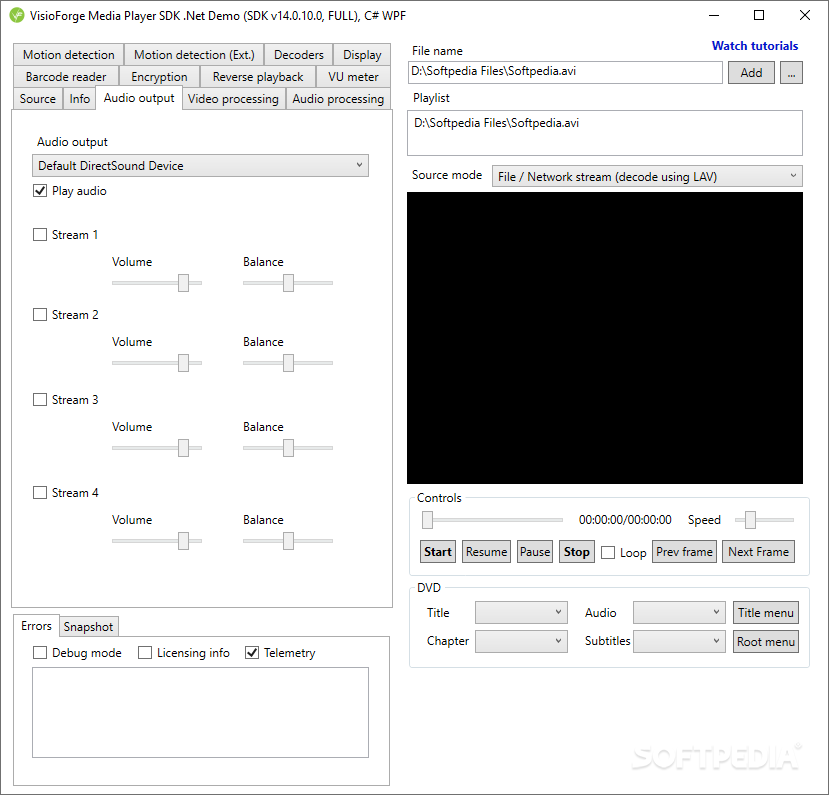This screenshot has width=829, height=795.
Task: Open the Audio processing tab
Action: pyautogui.click(x=338, y=99)
